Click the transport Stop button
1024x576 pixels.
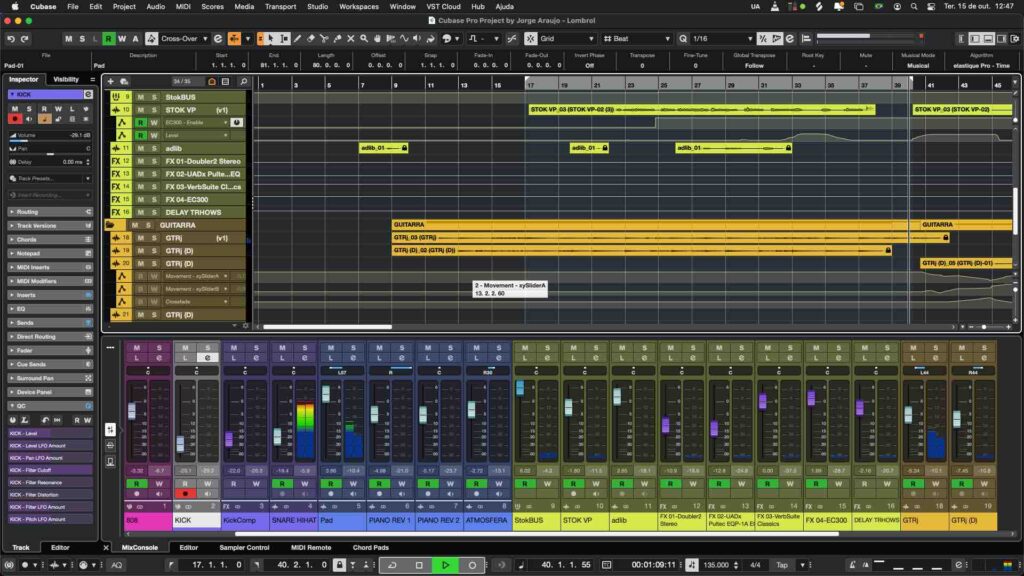coord(419,565)
